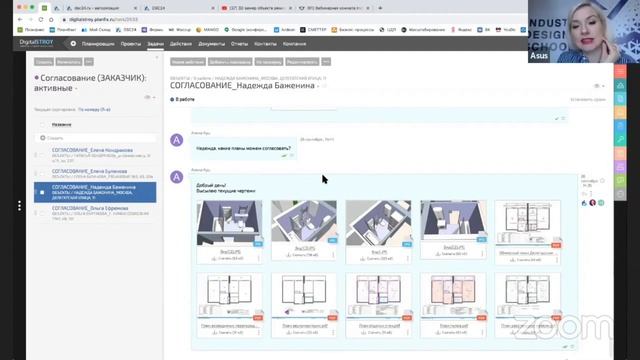Open dropdown arrow beside СОГЛАСОВАНИЕ_Надежда Баженина title
Screen dimensions: 640x360
(x=318, y=86)
